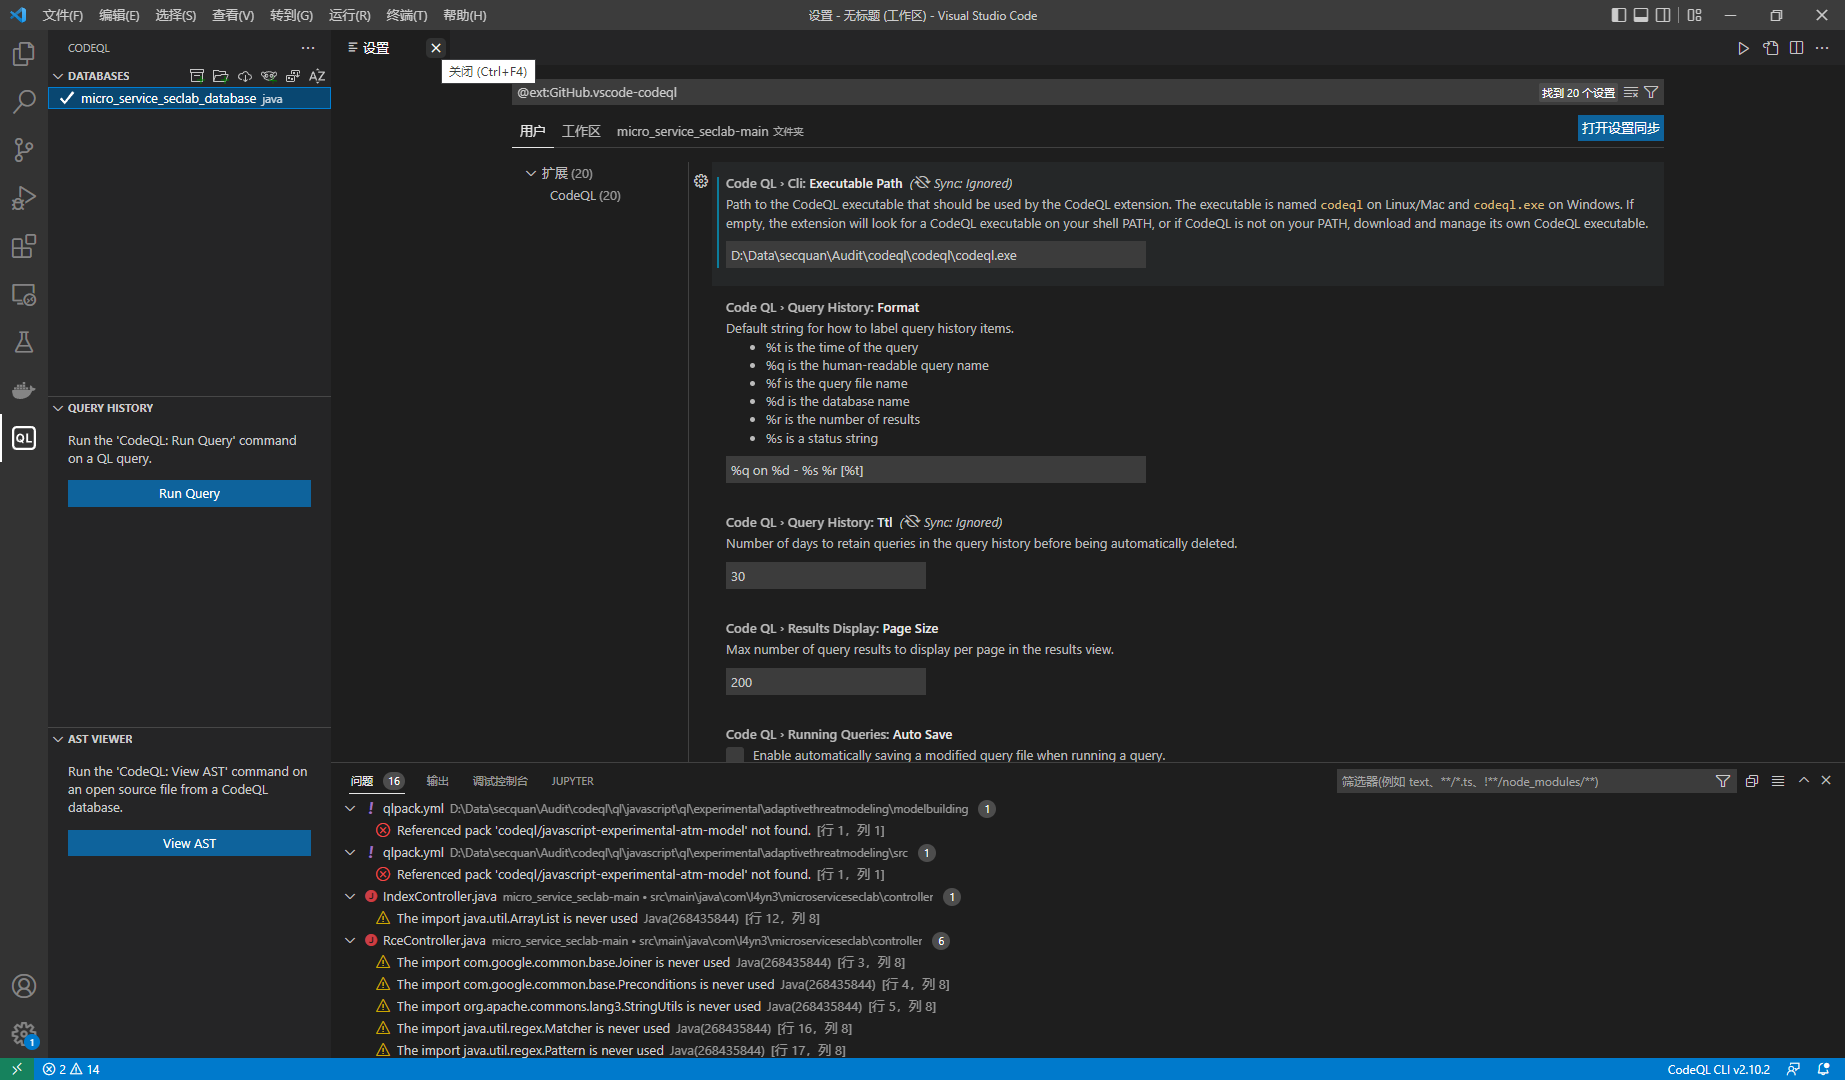Open gear menu for Executable Path setting
Screen dimensions: 1845x1080
[701, 182]
